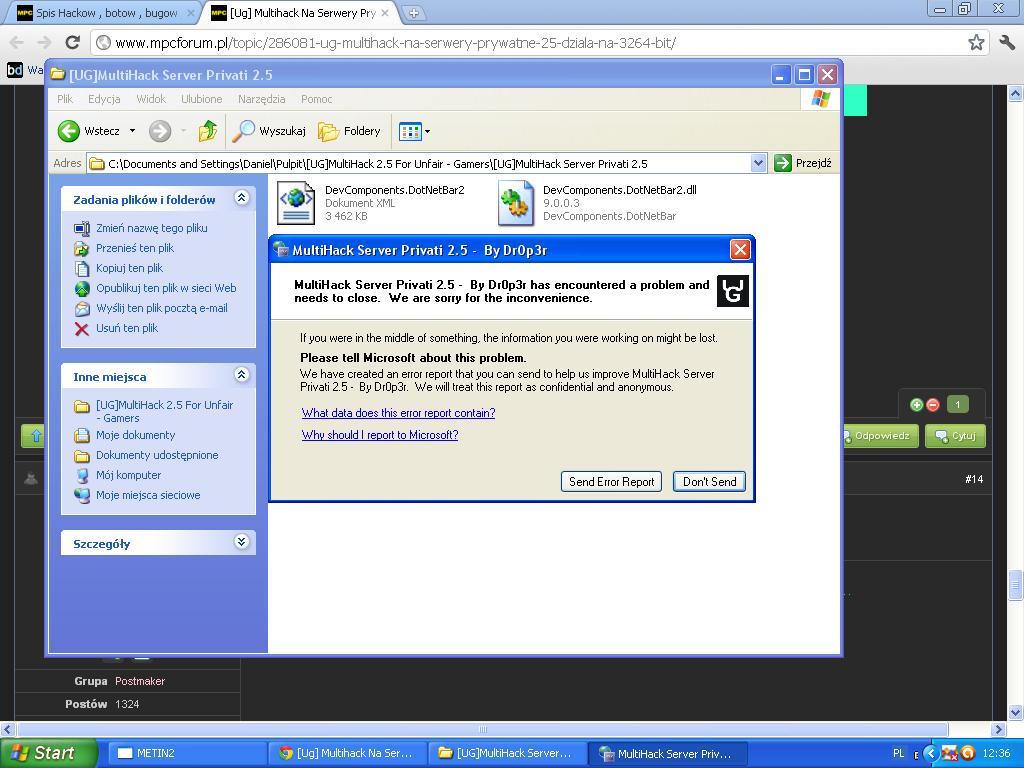
Task: Click green plus reputation icon on forum
Action: 916,405
